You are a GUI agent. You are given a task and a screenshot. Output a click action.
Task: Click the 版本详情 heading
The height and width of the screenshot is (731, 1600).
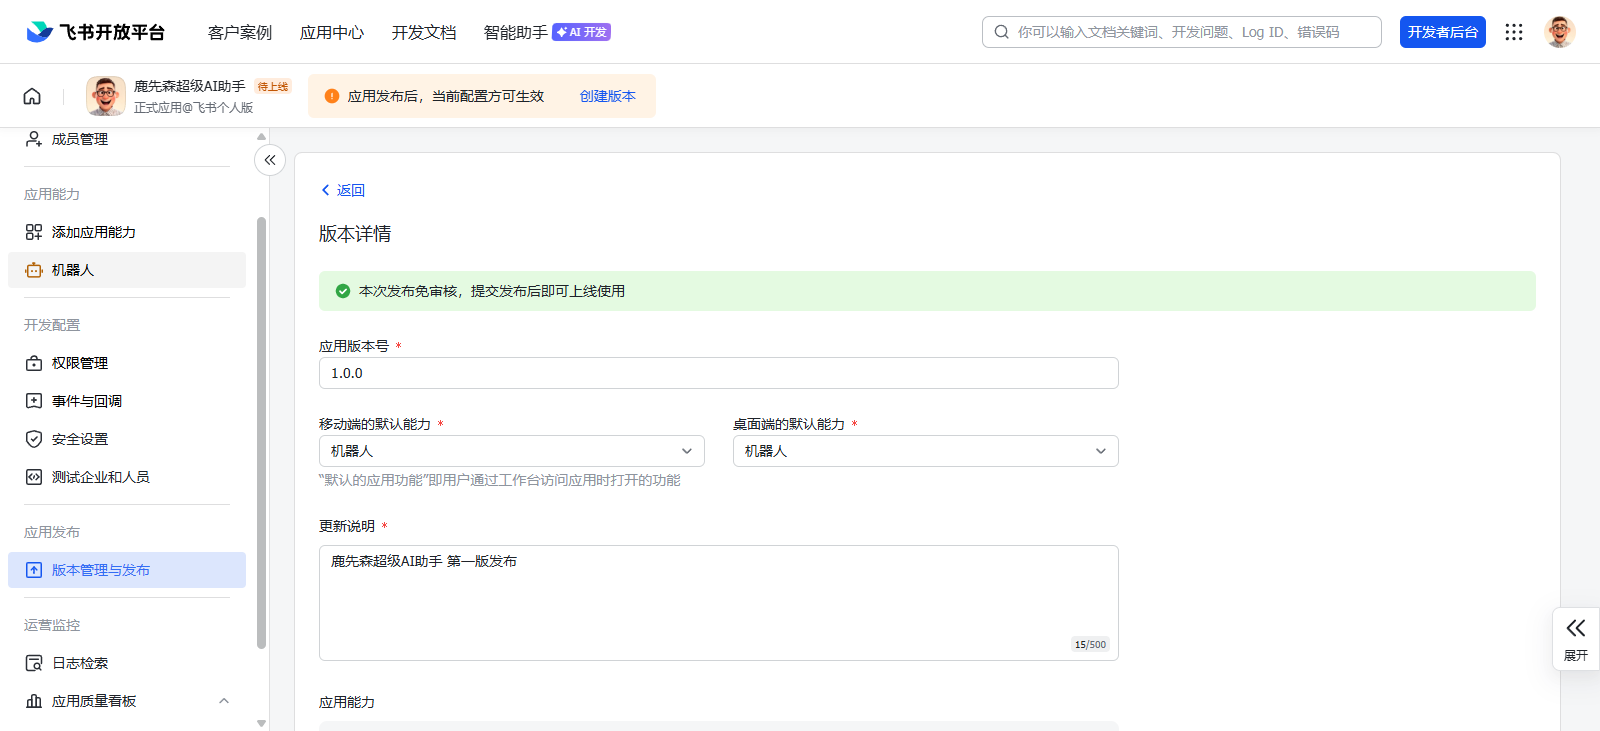tap(355, 234)
